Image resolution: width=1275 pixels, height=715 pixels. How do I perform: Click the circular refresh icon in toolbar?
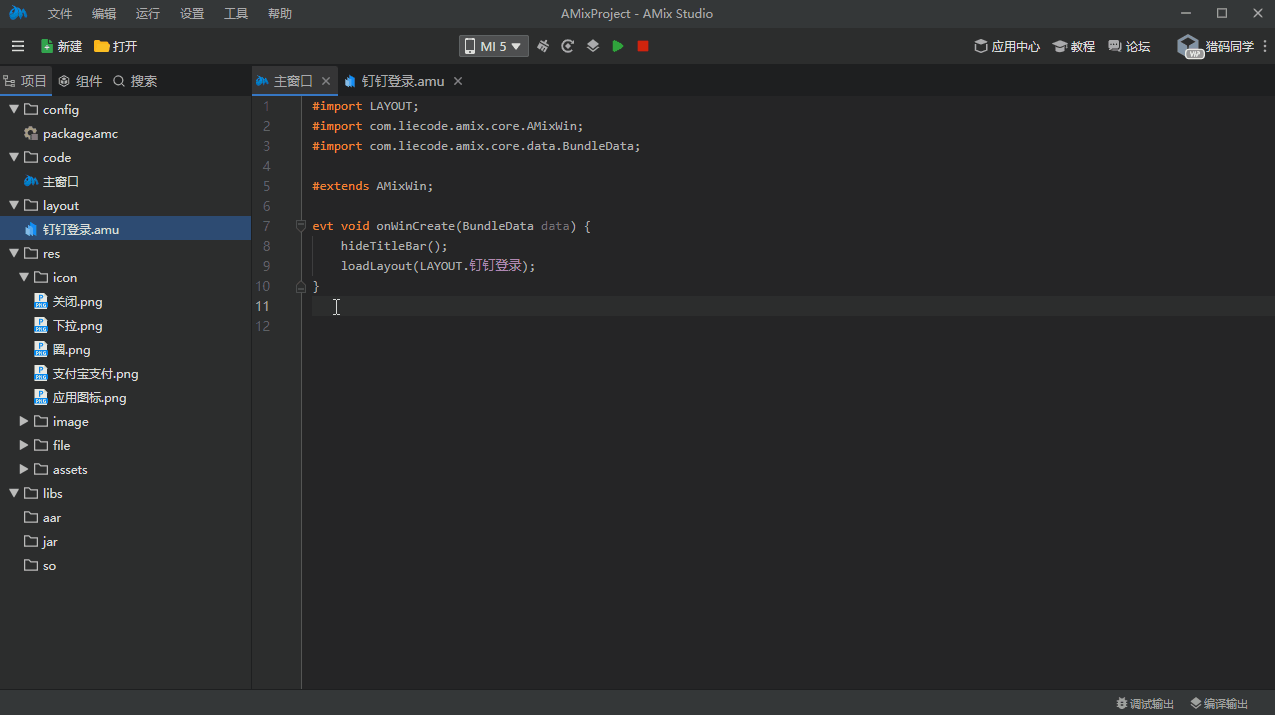click(x=568, y=46)
